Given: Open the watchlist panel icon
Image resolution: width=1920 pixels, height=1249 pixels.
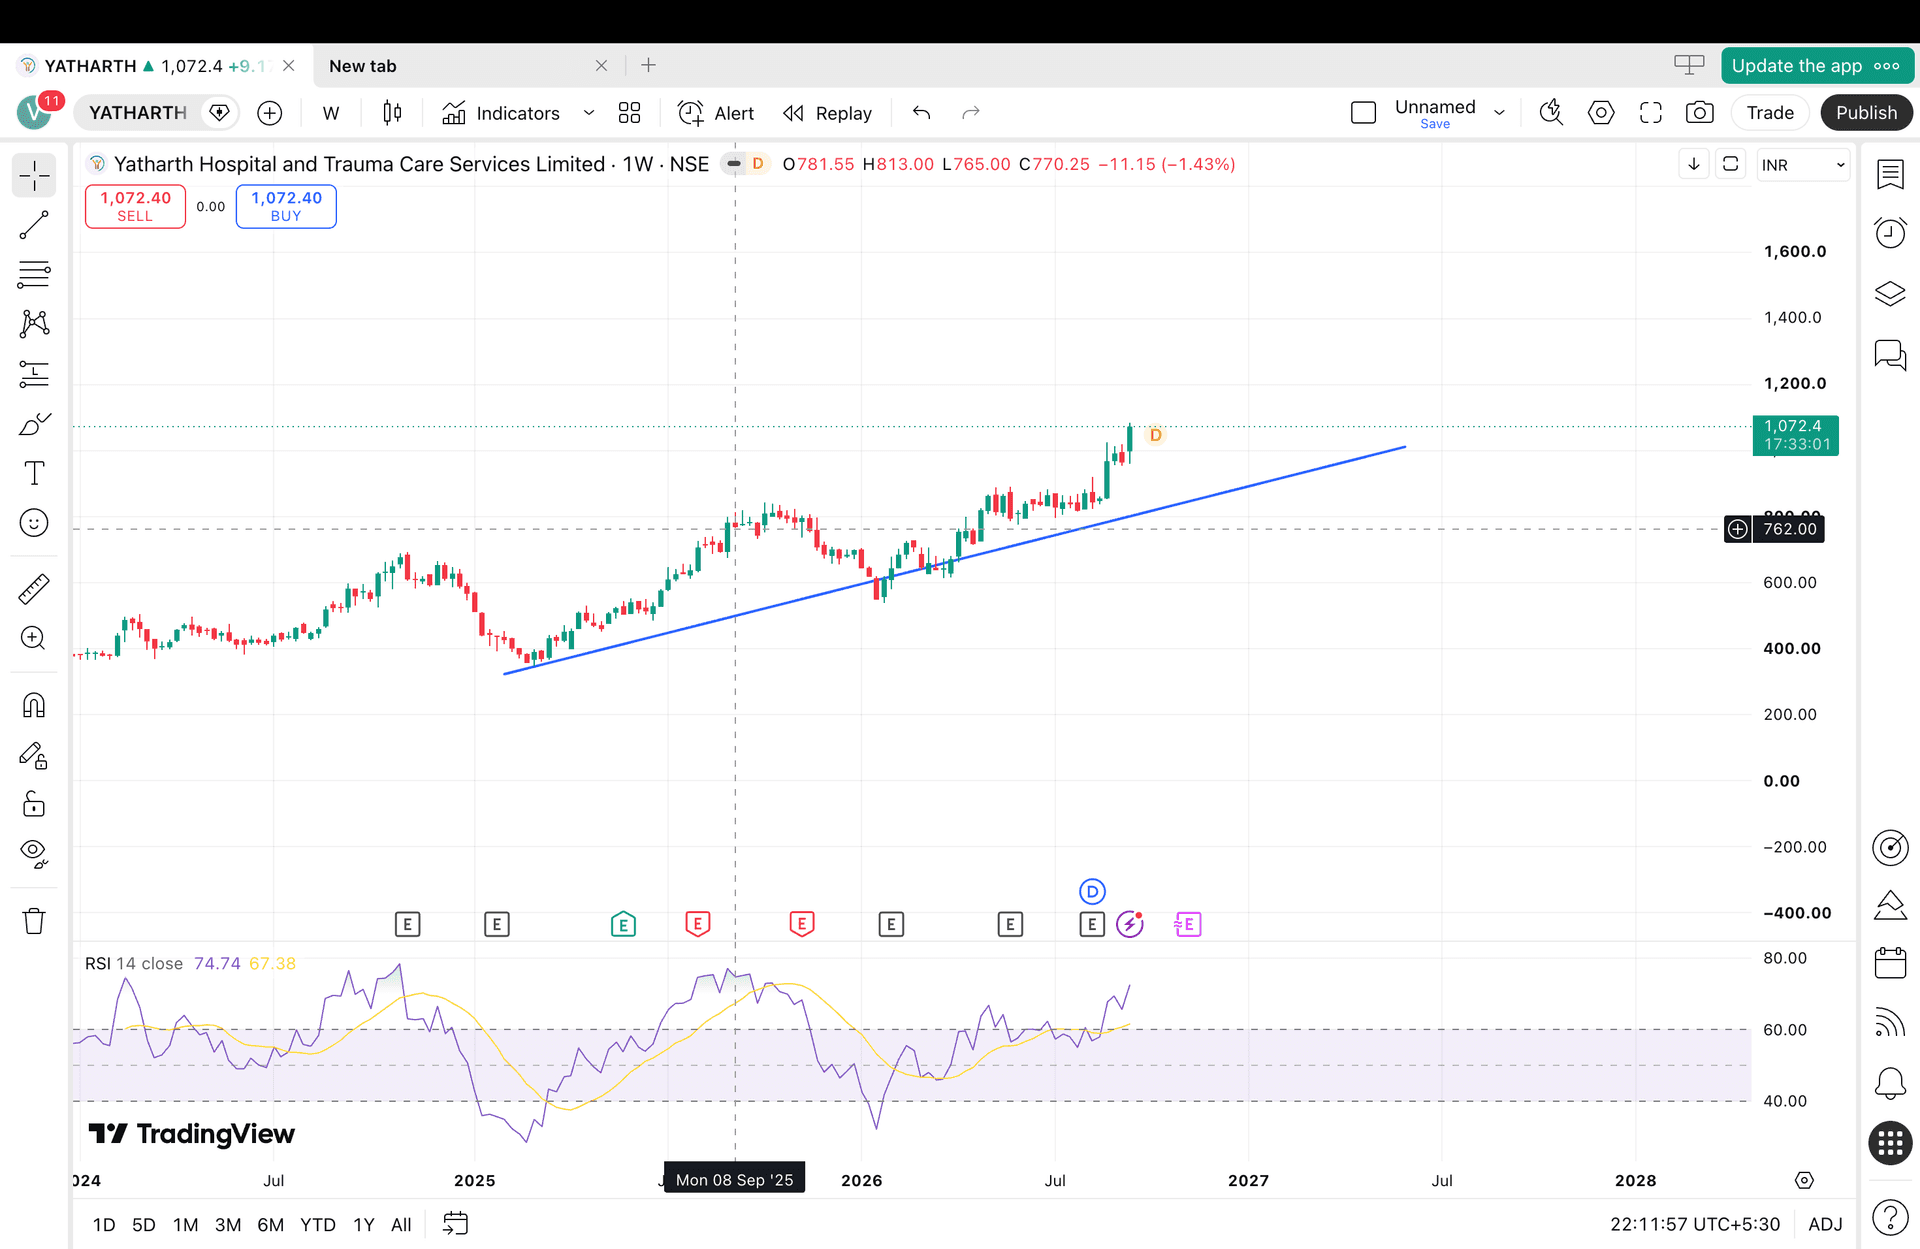Looking at the screenshot, I should [x=1890, y=174].
